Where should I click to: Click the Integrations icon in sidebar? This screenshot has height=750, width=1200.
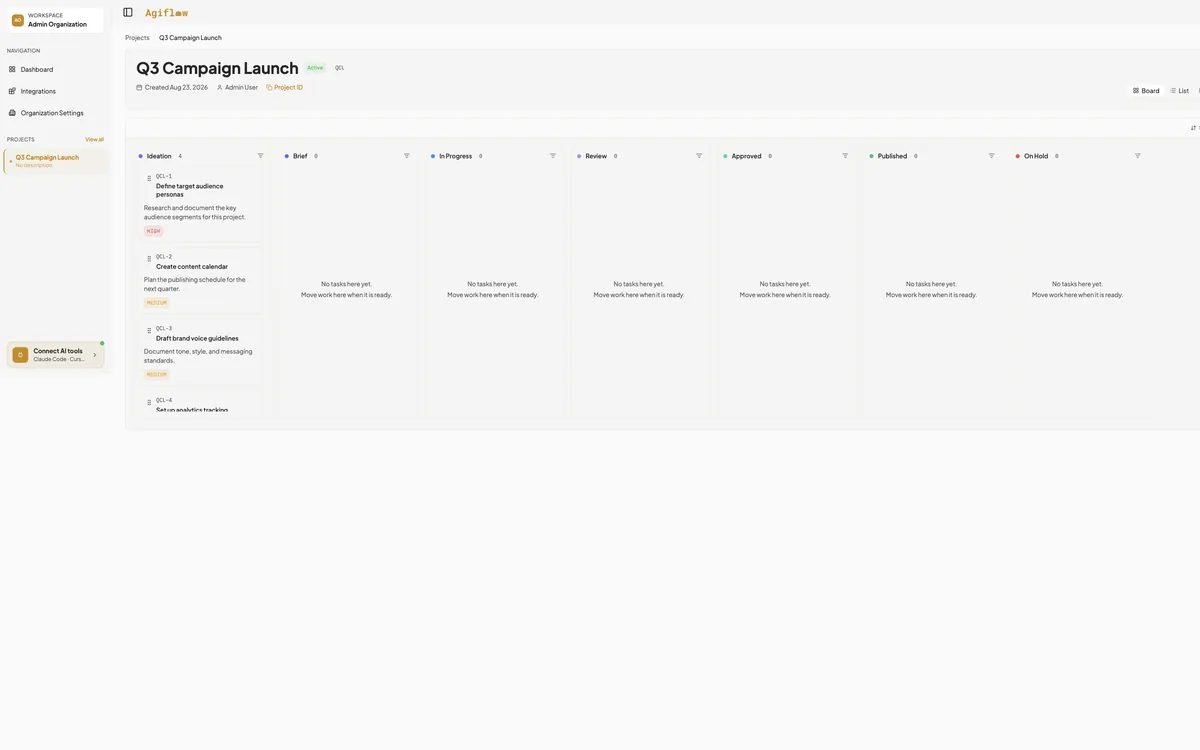tap(12, 91)
